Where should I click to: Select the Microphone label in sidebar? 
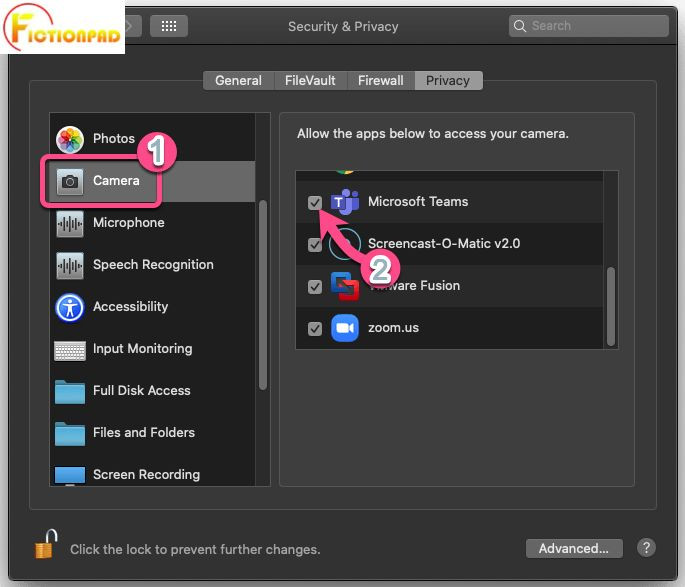pyautogui.click(x=129, y=222)
